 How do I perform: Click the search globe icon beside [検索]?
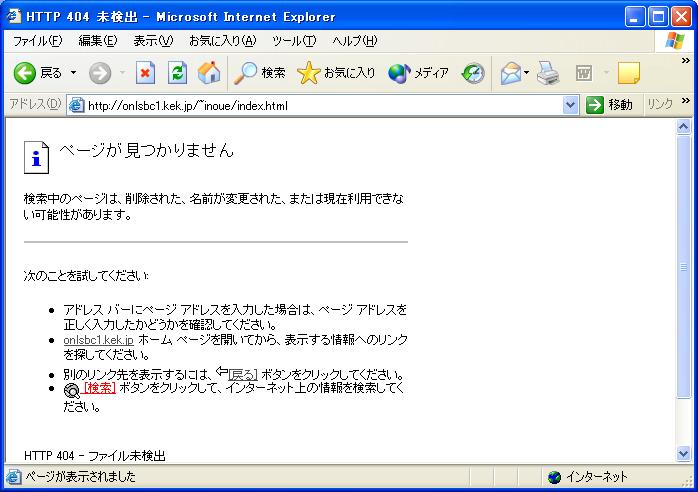71,390
